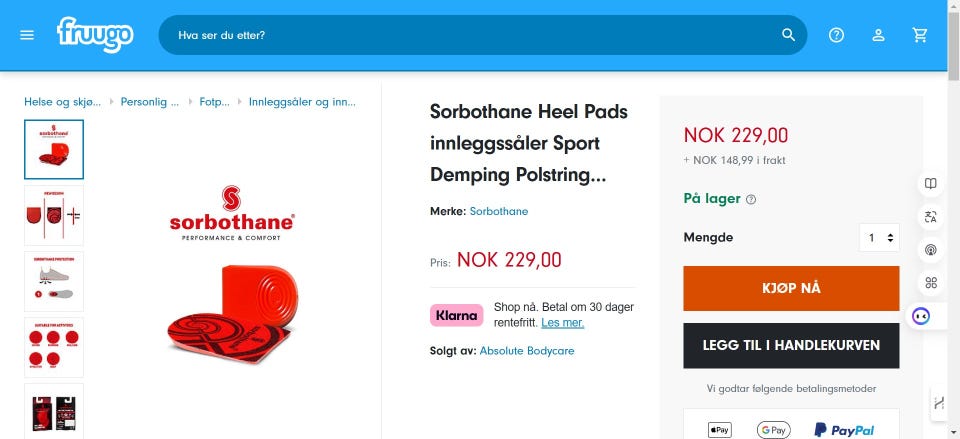Open the Absolute Bodycare seller link
Screen dimensions: 960x439
527,351
